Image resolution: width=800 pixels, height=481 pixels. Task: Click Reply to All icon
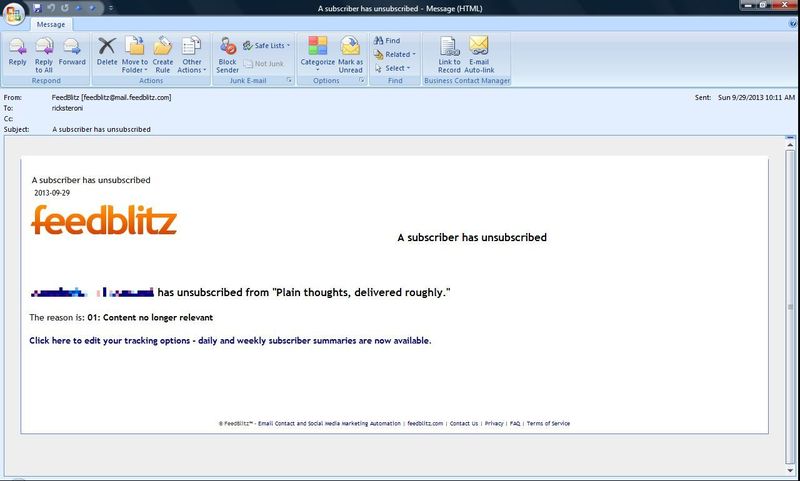44,51
